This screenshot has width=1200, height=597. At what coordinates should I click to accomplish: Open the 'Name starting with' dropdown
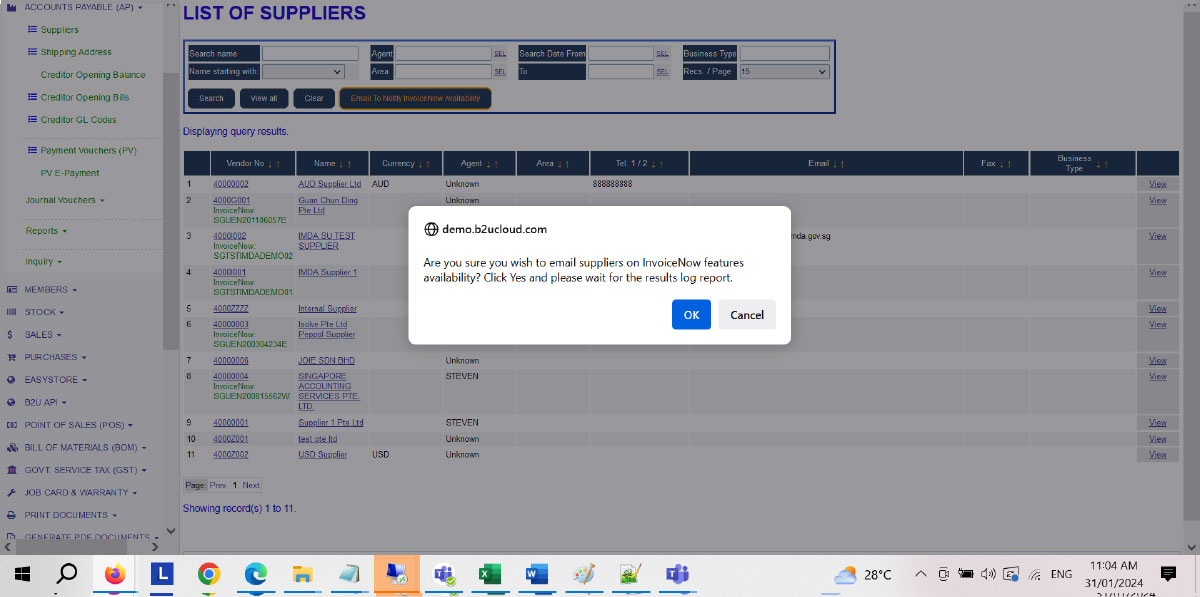[x=303, y=72]
